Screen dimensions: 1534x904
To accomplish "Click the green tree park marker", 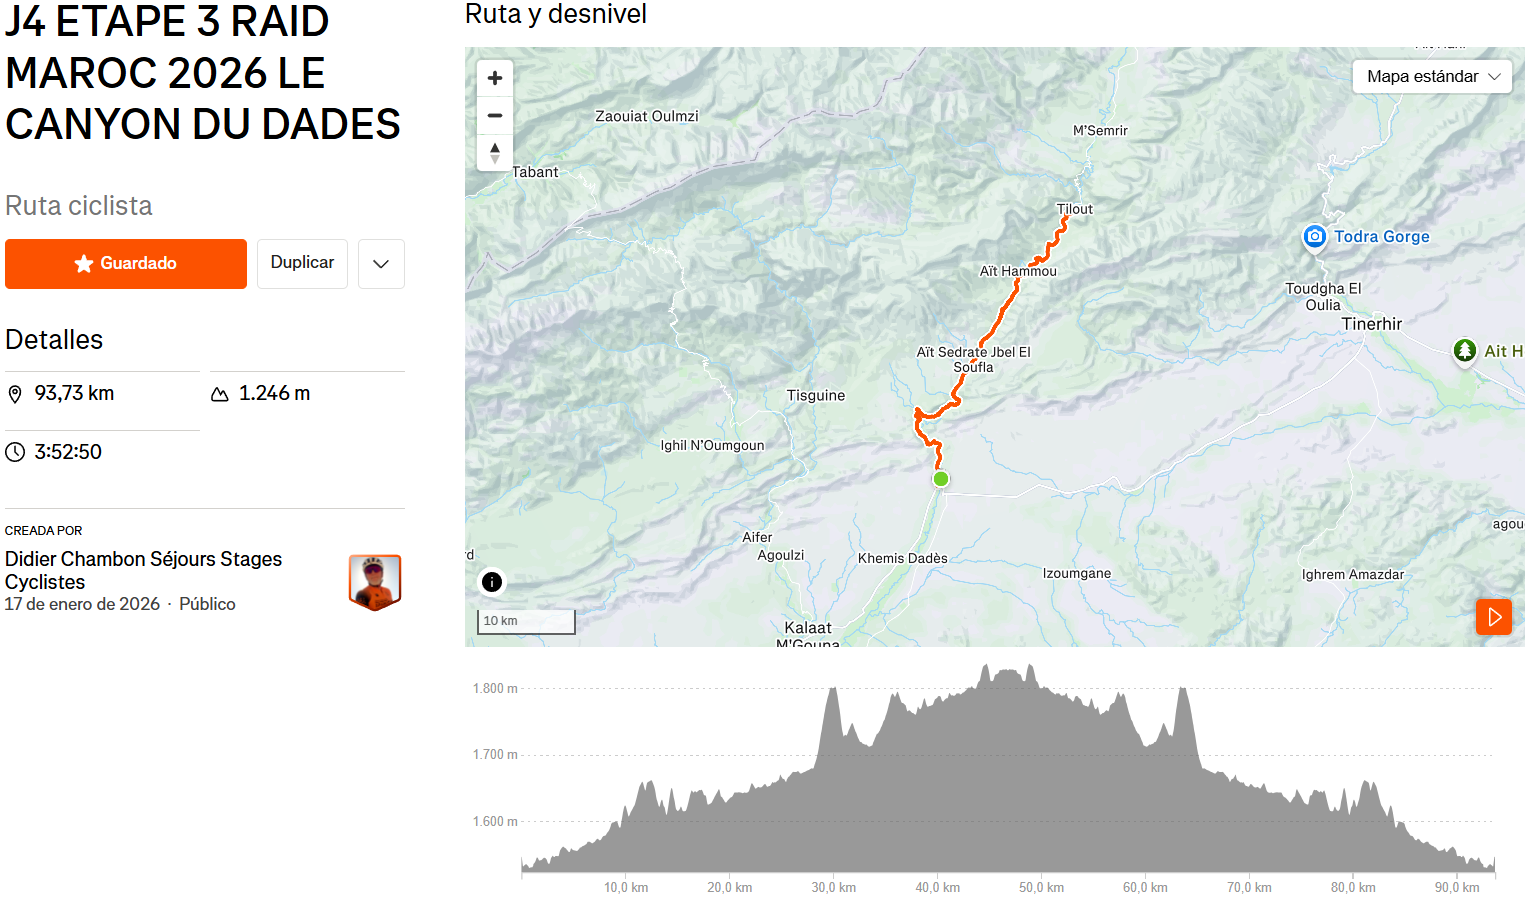I will (x=1465, y=350).
